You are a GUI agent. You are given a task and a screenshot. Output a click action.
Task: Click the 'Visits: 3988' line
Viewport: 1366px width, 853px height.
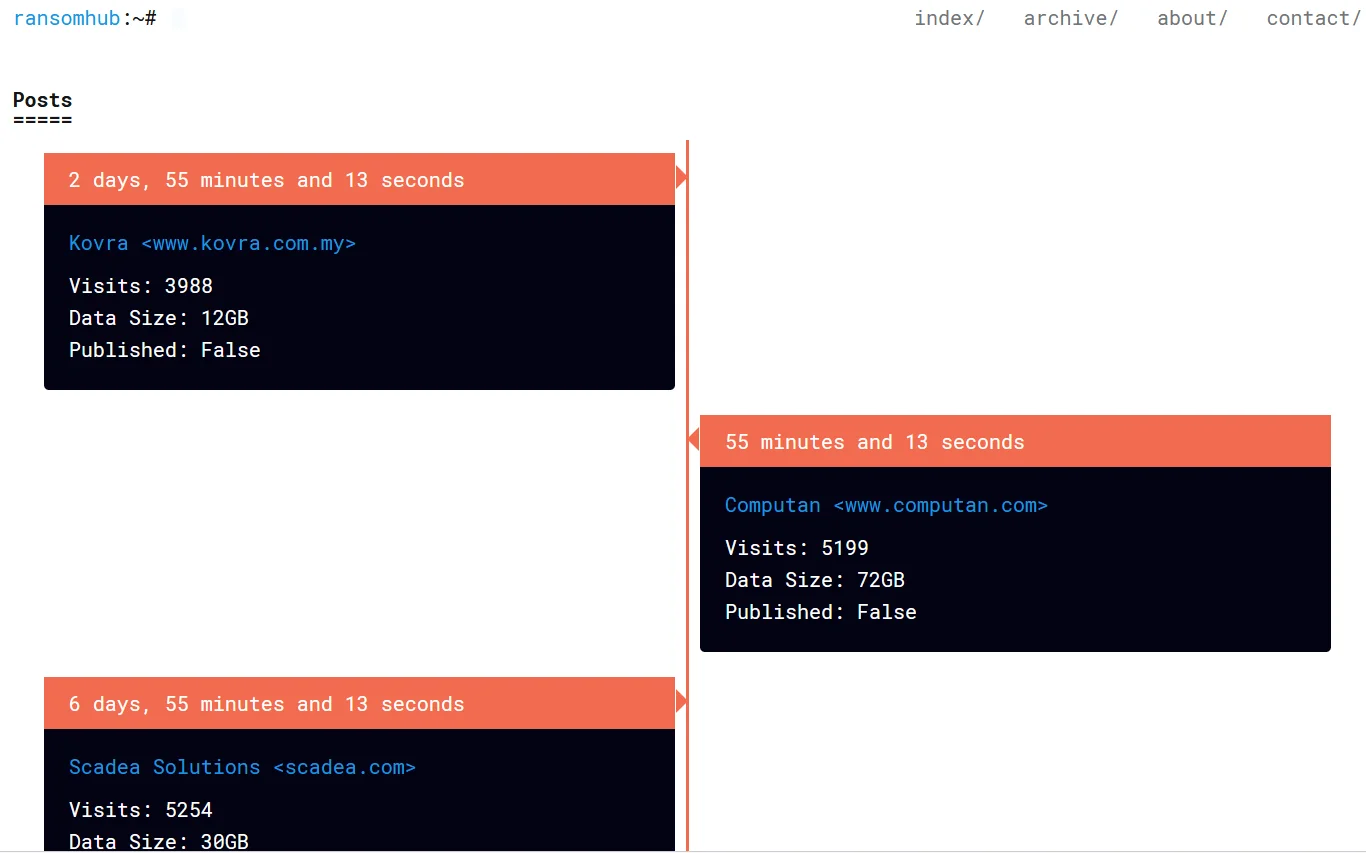click(x=141, y=286)
